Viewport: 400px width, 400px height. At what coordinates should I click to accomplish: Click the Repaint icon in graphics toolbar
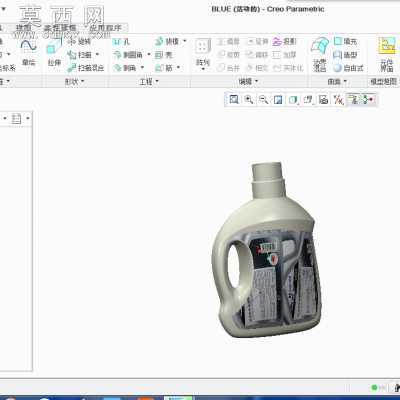278,99
